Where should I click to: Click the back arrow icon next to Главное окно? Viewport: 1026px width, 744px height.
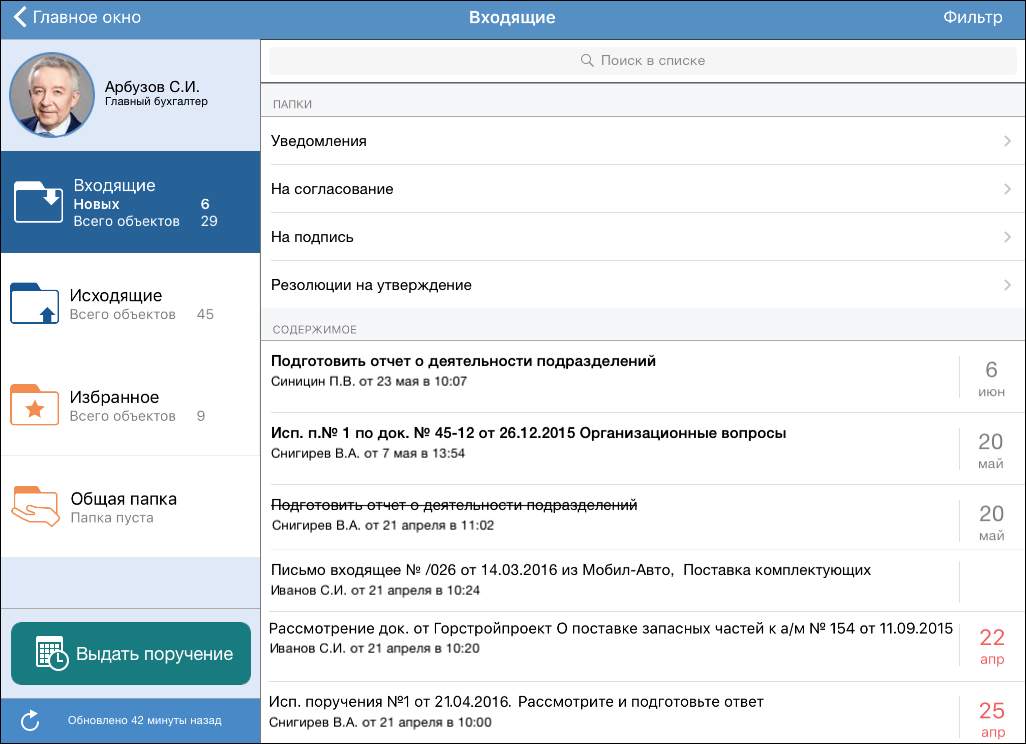point(20,17)
